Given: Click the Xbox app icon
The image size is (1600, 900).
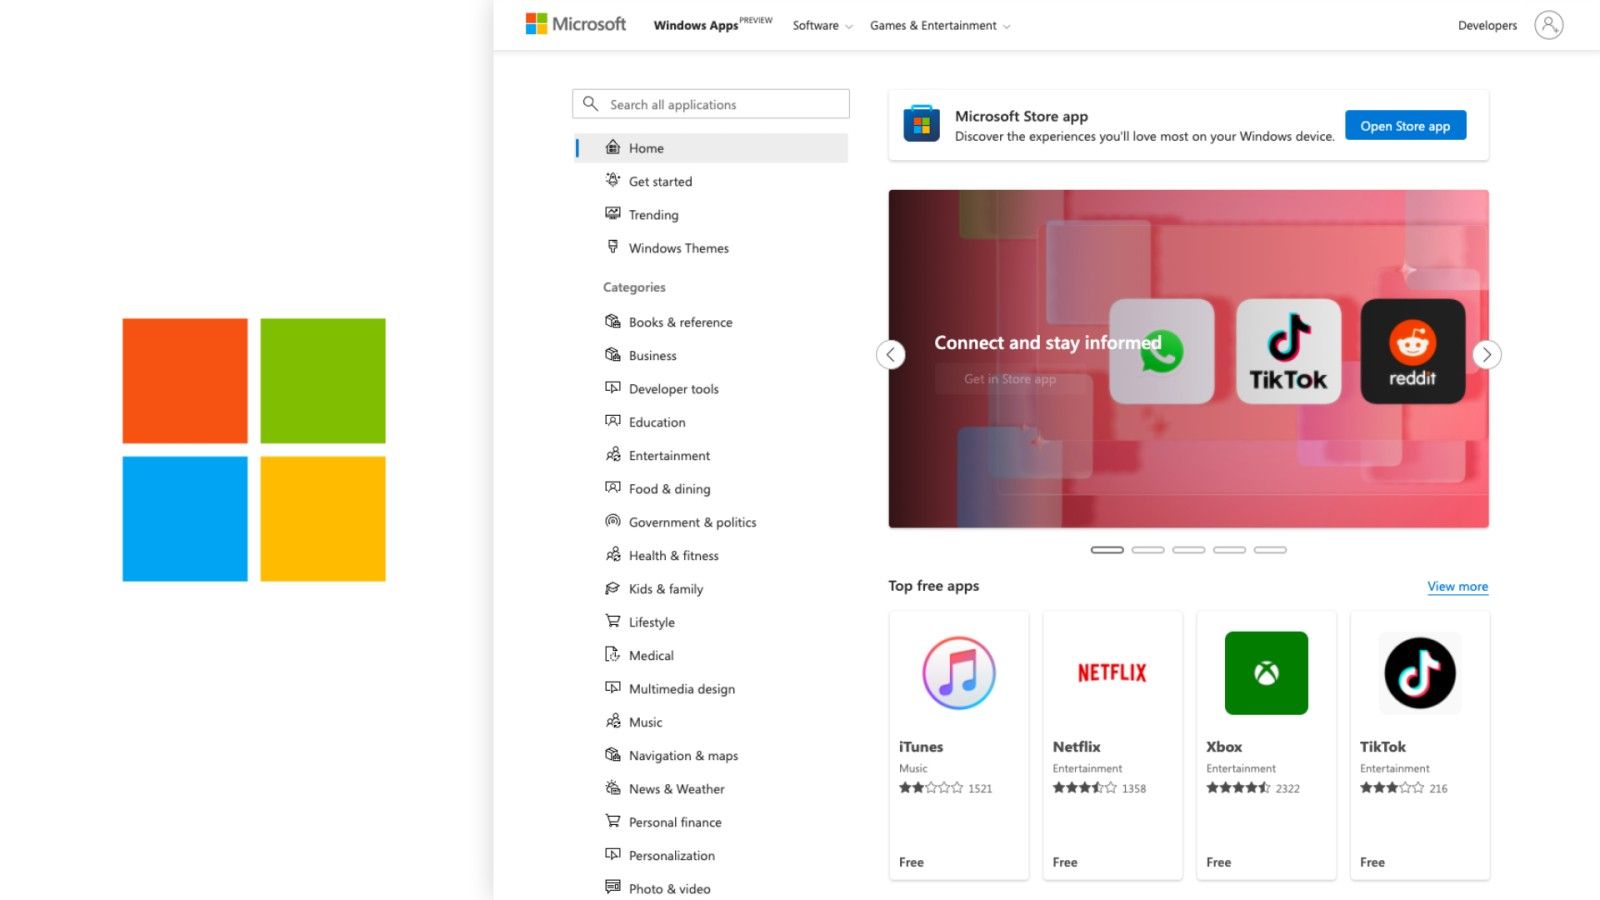Looking at the screenshot, I should [1266, 672].
